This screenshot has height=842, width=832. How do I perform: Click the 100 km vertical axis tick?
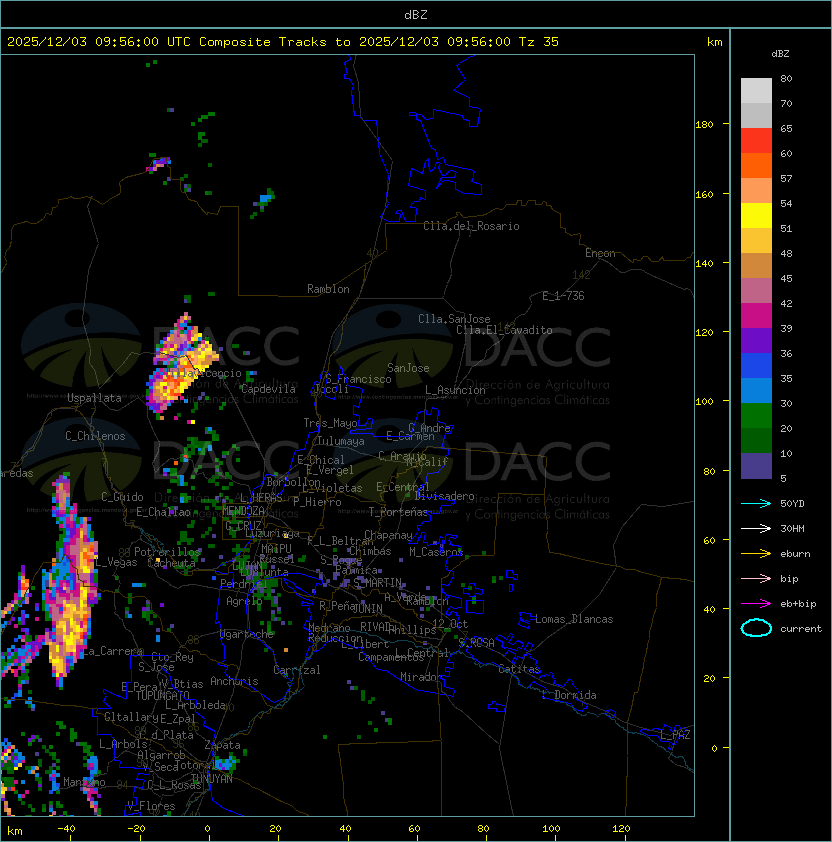[x=704, y=402]
